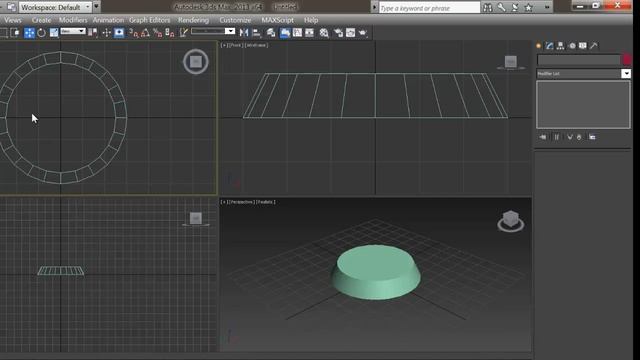The image size is (640, 360).
Task: Expand the quick access toolbar arrow
Action: click(96, 7)
